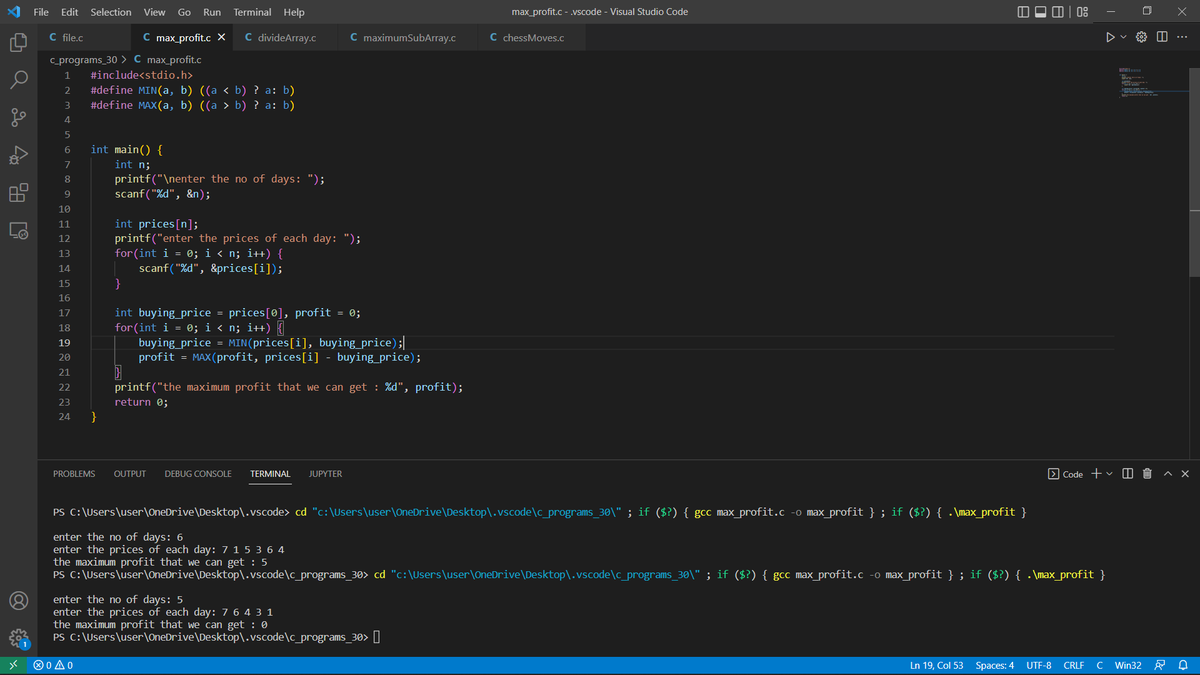Open the Manage gear with update badge
Viewport: 1200px width, 675px height.
pos(18,637)
